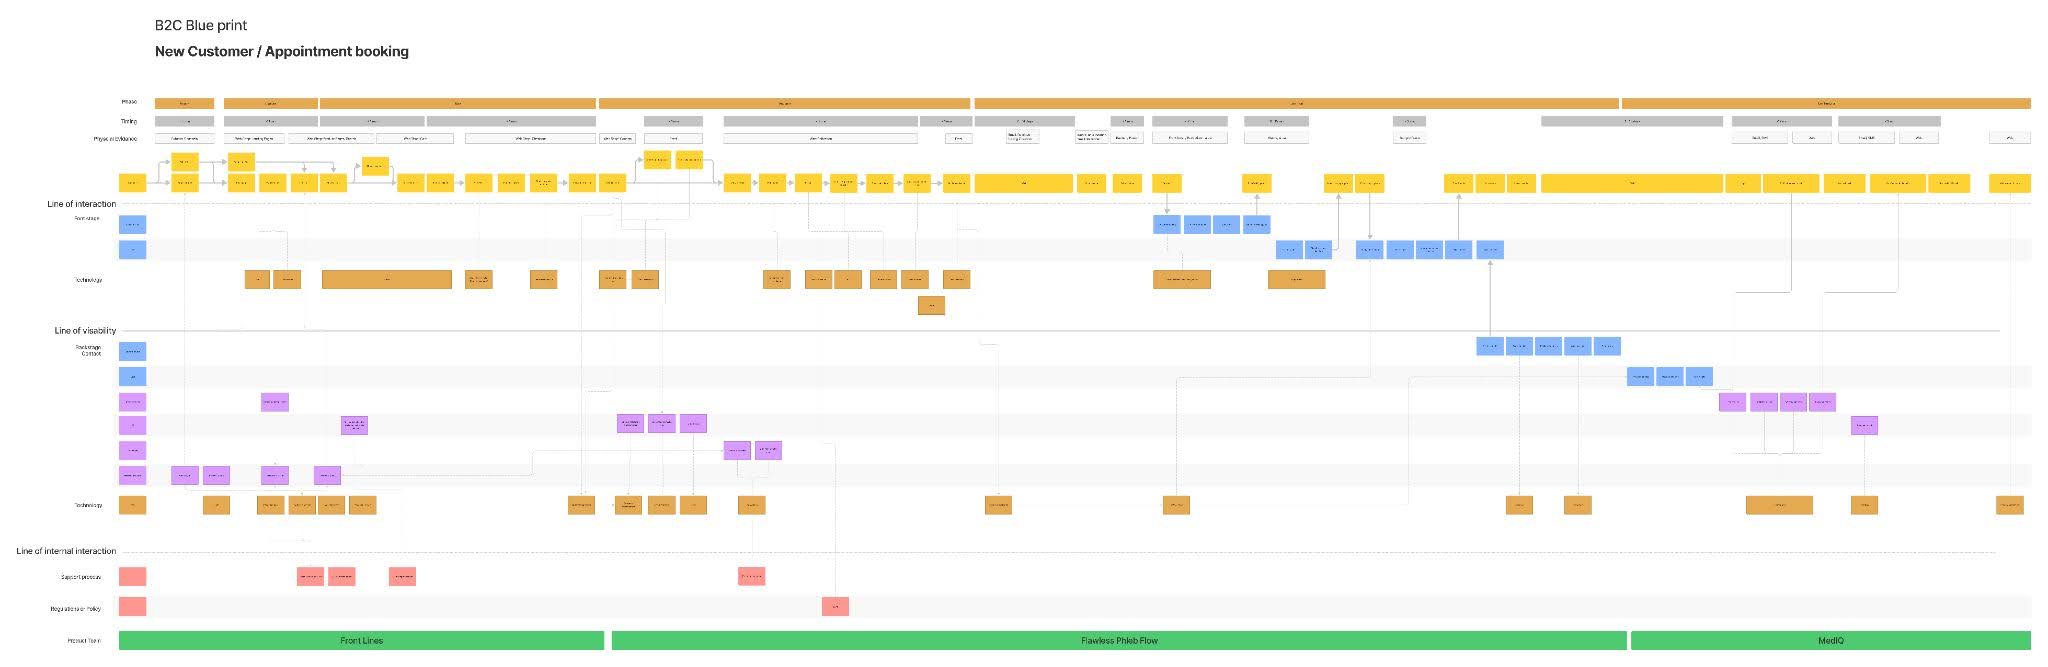Click the 'Front Lines' green team bar

coord(361,640)
